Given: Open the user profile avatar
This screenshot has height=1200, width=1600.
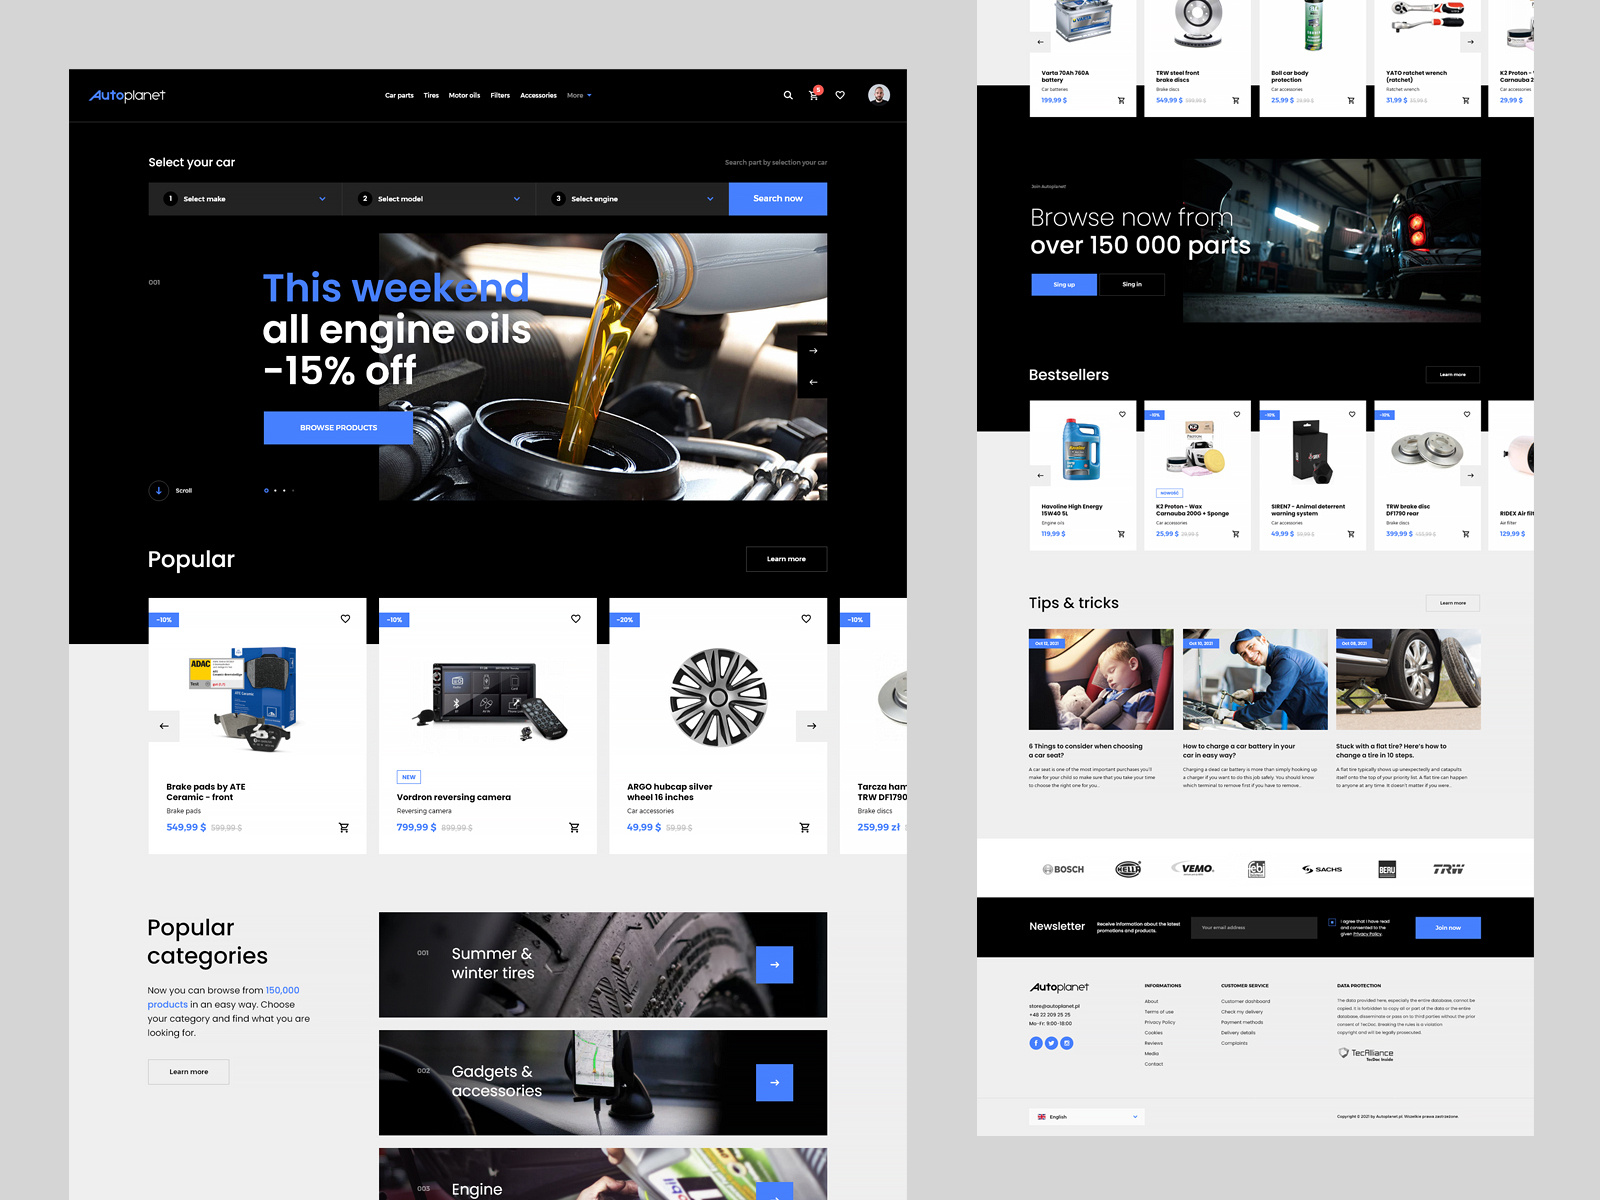Looking at the screenshot, I should [x=880, y=95].
